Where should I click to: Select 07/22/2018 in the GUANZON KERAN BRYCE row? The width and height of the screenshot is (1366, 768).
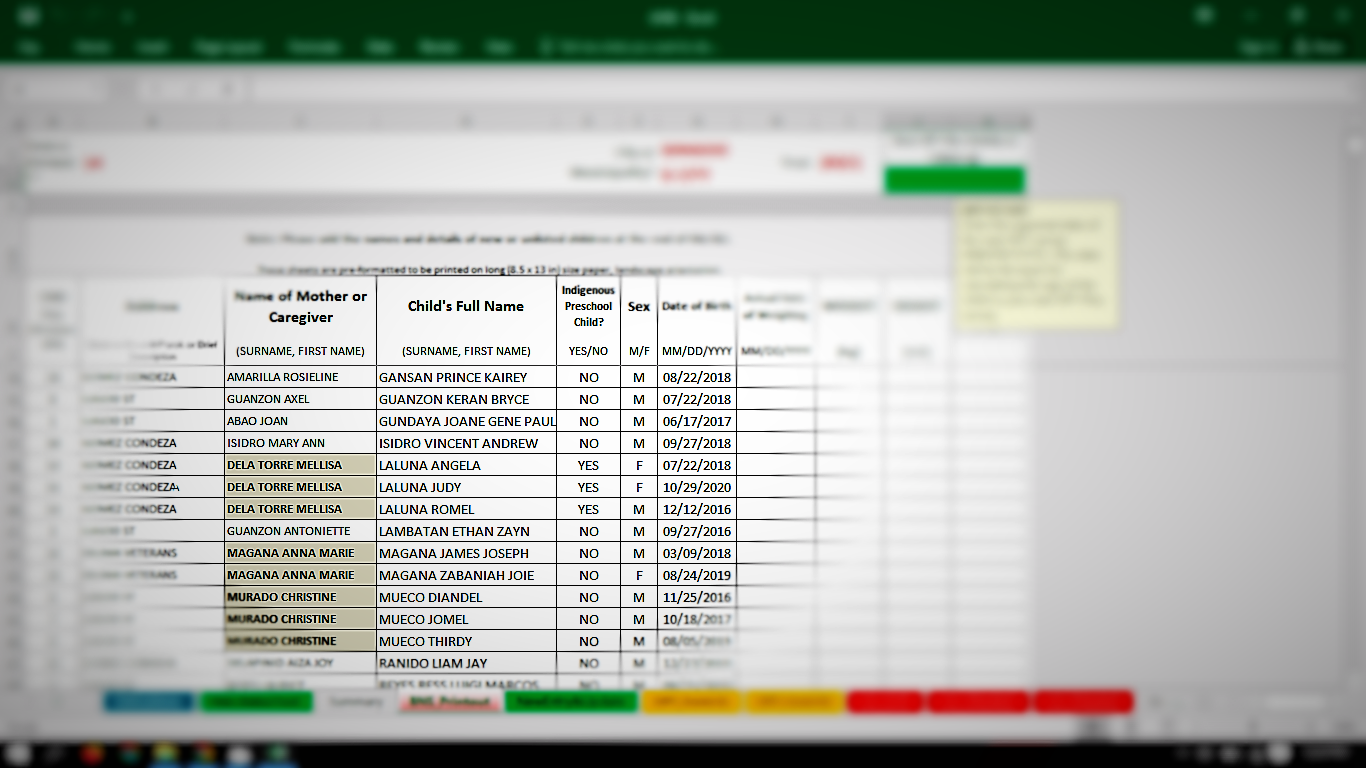(x=697, y=399)
